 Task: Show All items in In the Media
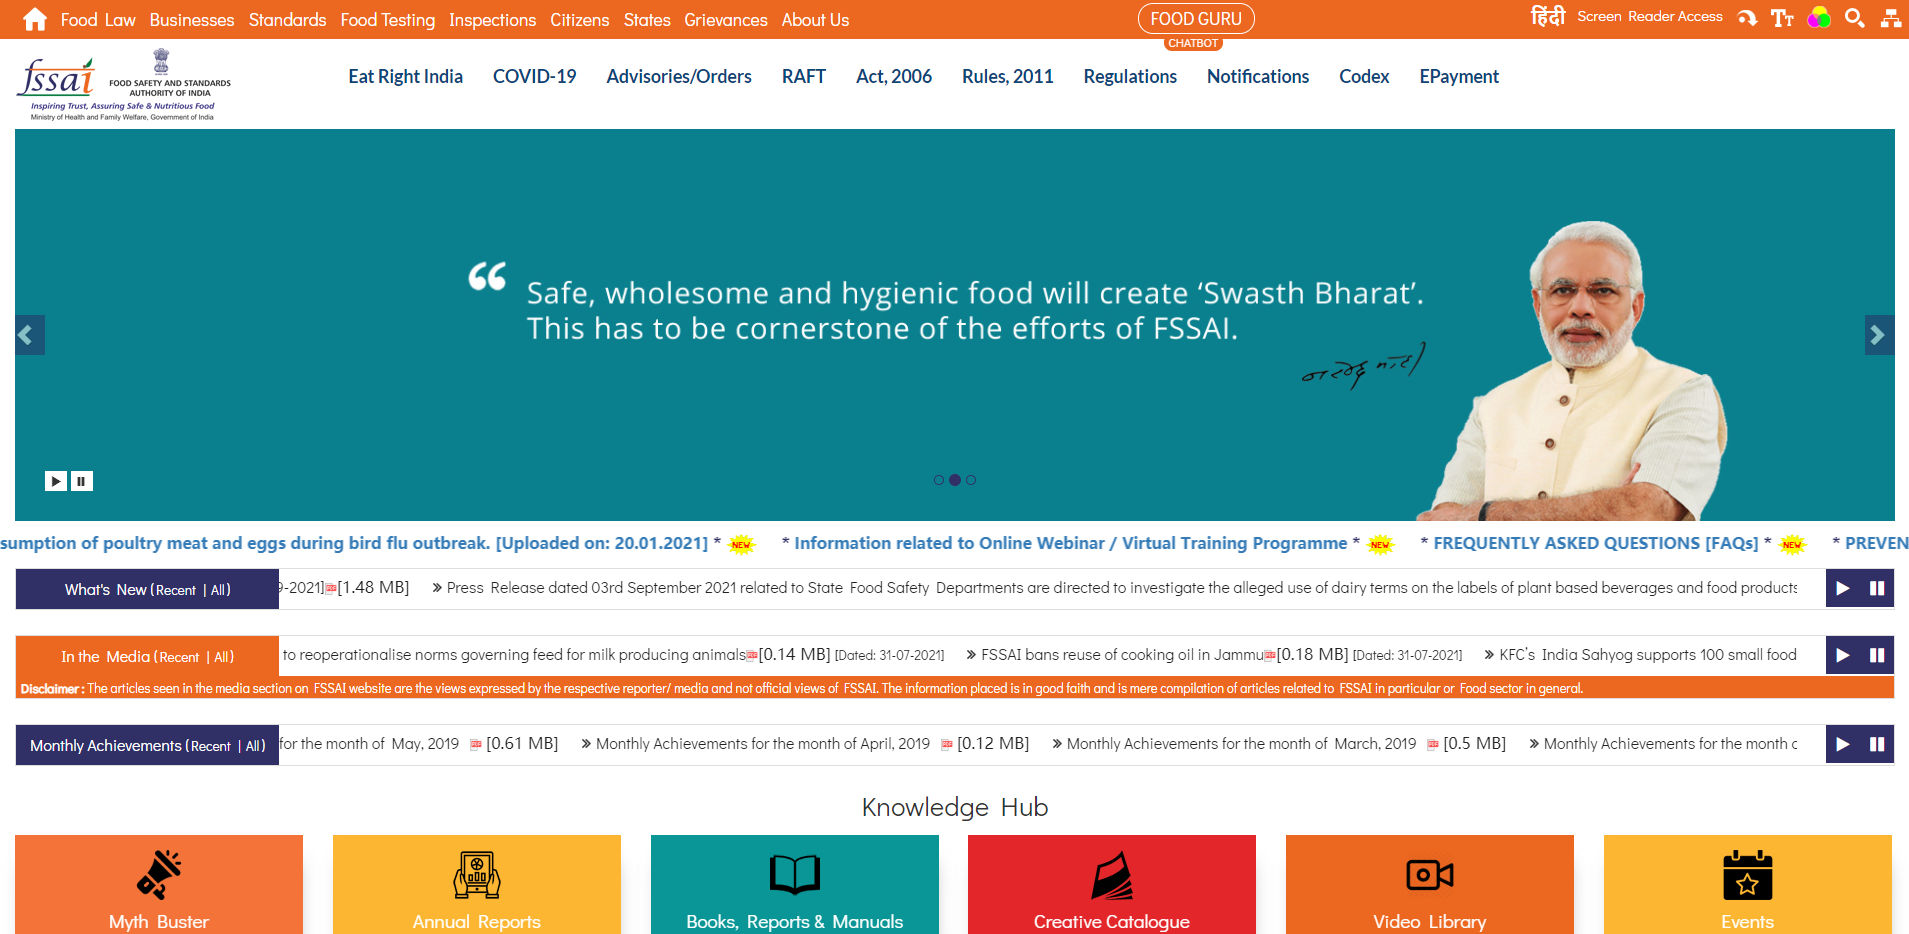223,657
